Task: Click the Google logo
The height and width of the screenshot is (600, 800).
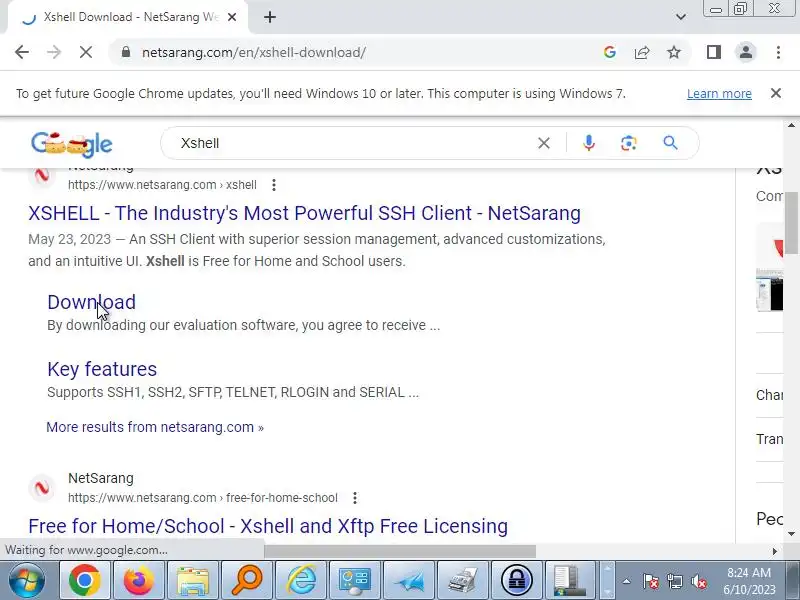Action: point(71,143)
